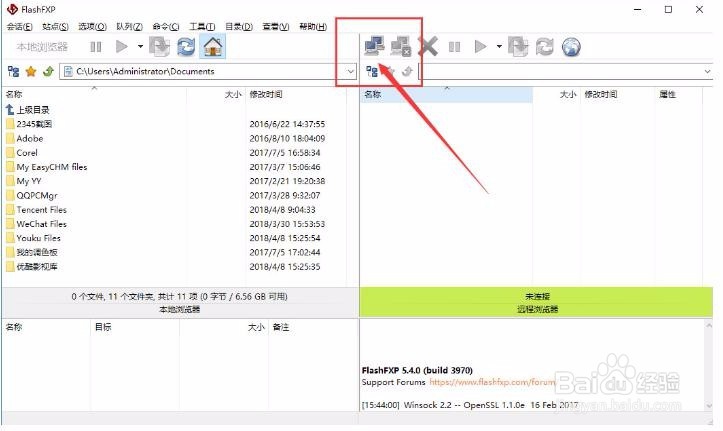
Task: Open the transfer dropdown arrow in the local toolbar
Action: [x=140, y=47]
